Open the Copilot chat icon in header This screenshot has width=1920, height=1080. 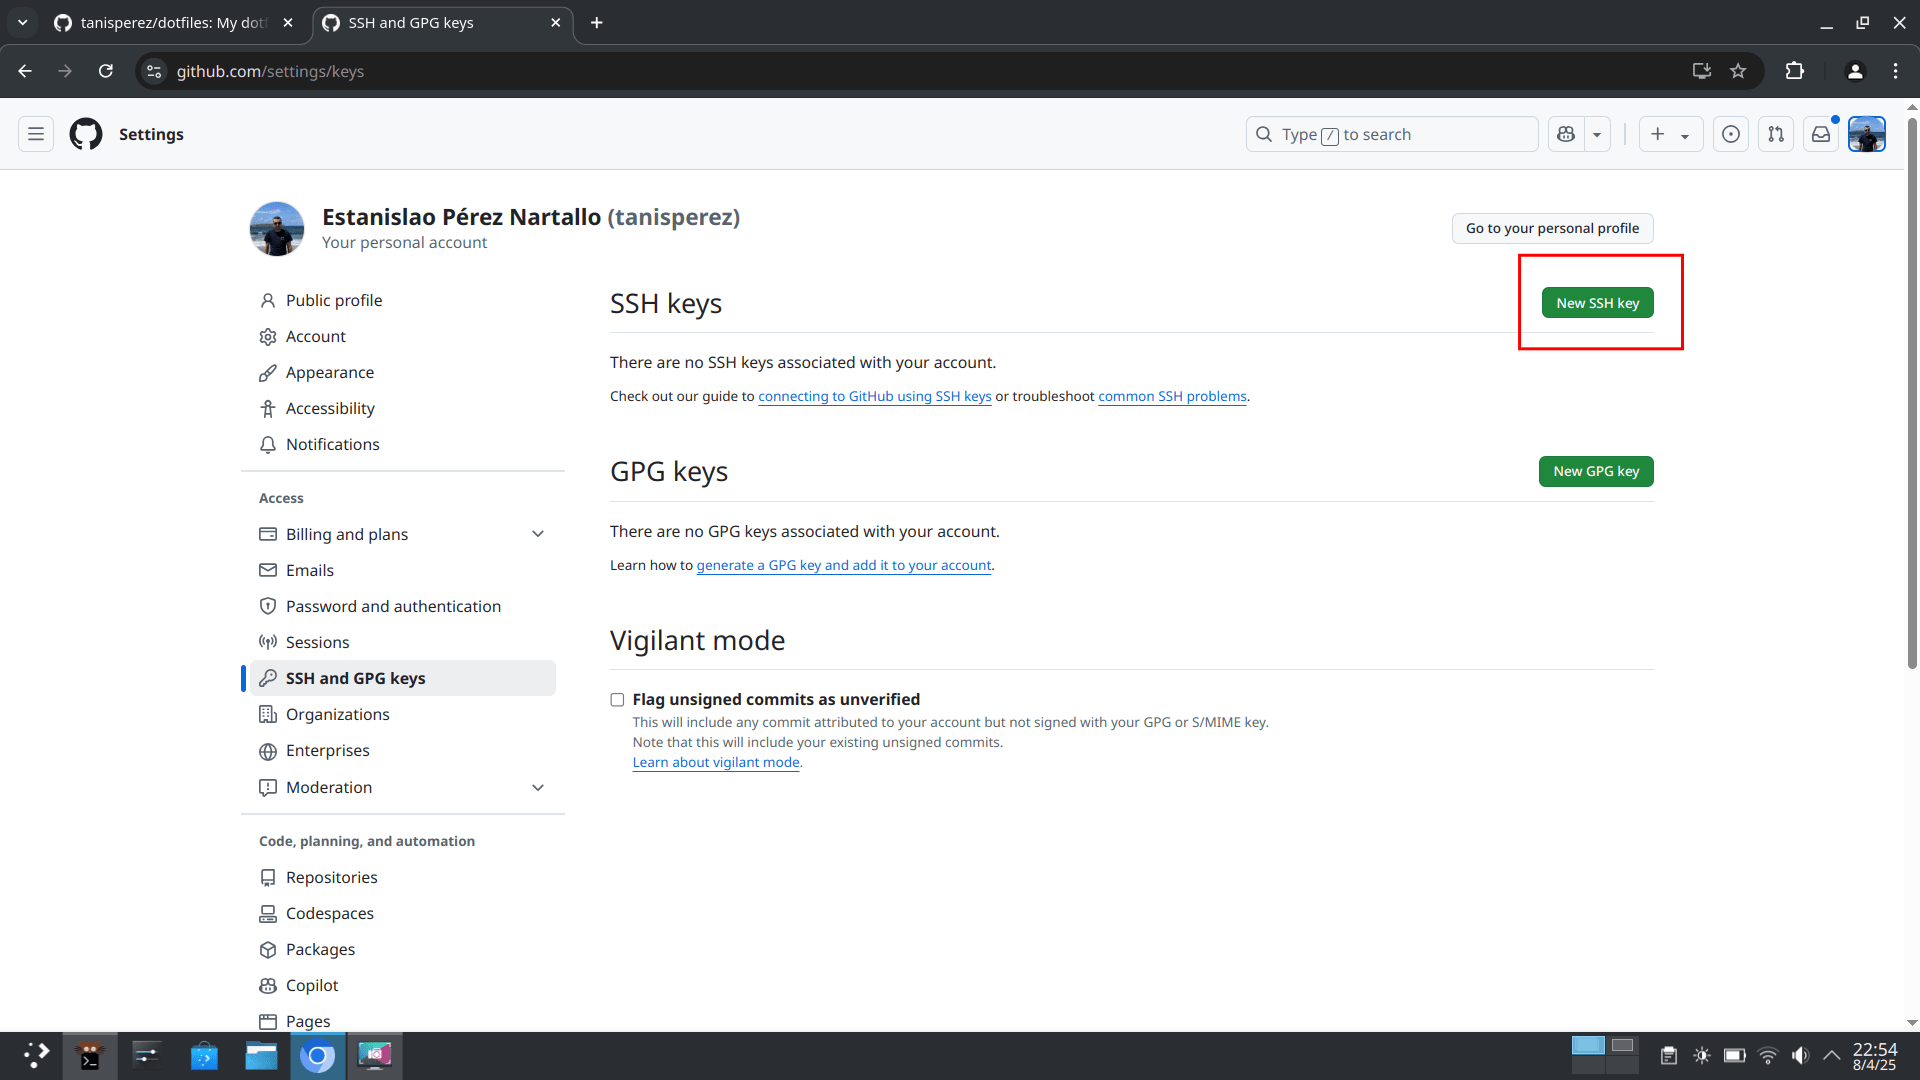(x=1566, y=133)
